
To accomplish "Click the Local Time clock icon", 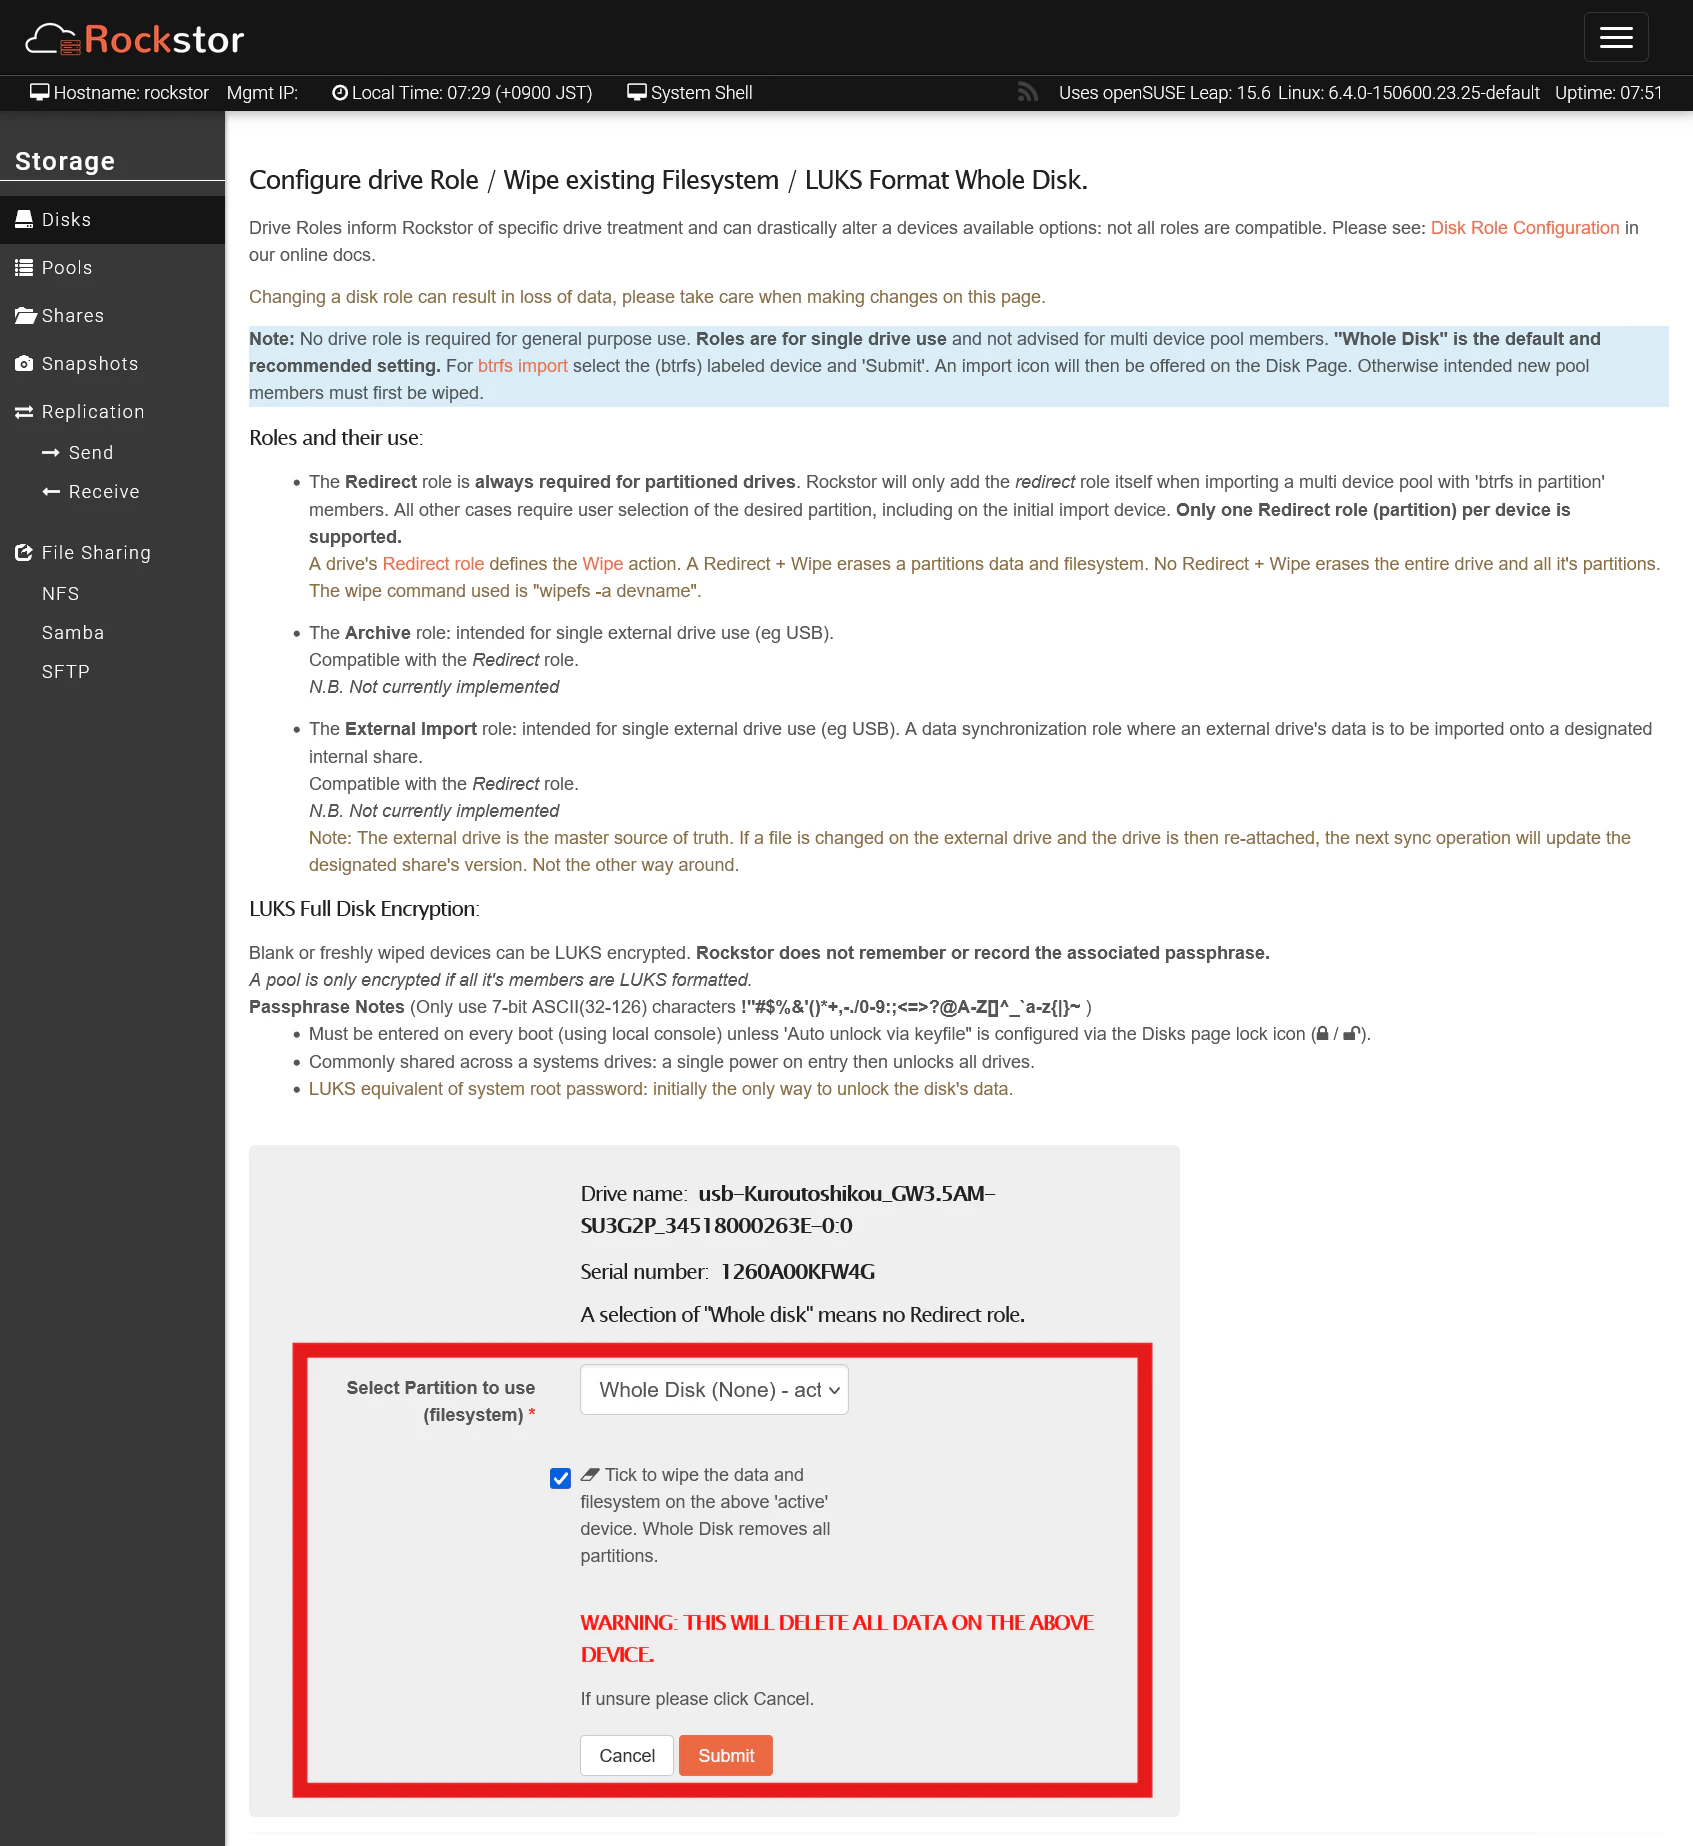I will tap(340, 92).
